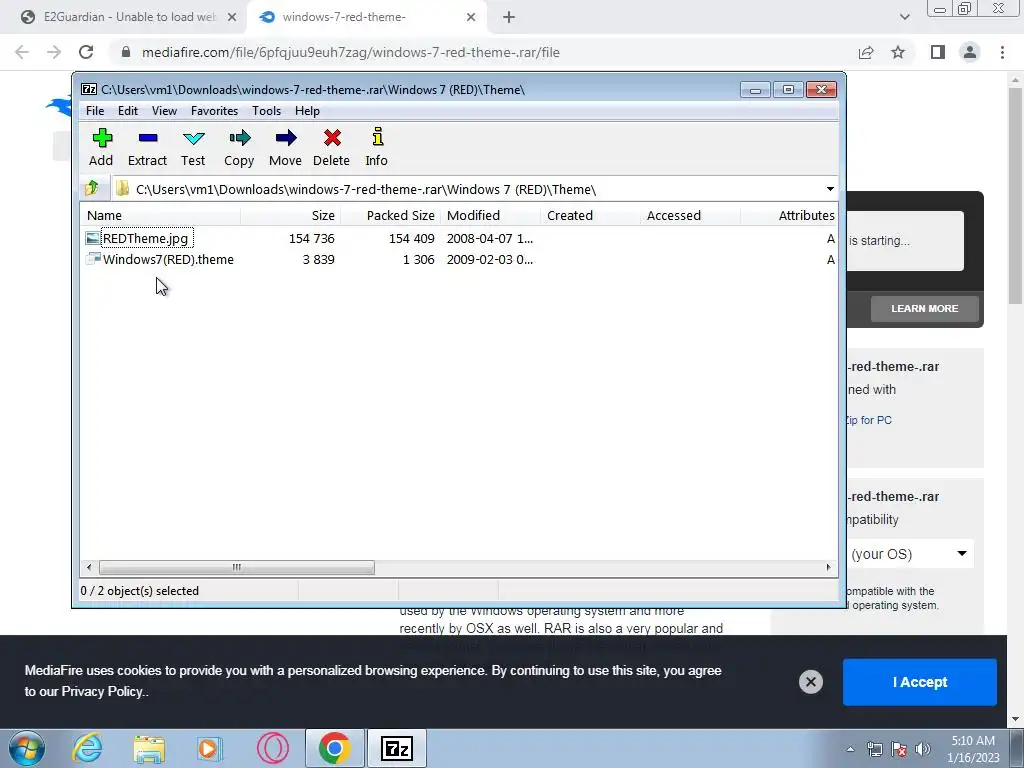Screen dimensions: 1024x768
Task: Click the right arrow of horizontal scrollbar
Action: coord(828,568)
